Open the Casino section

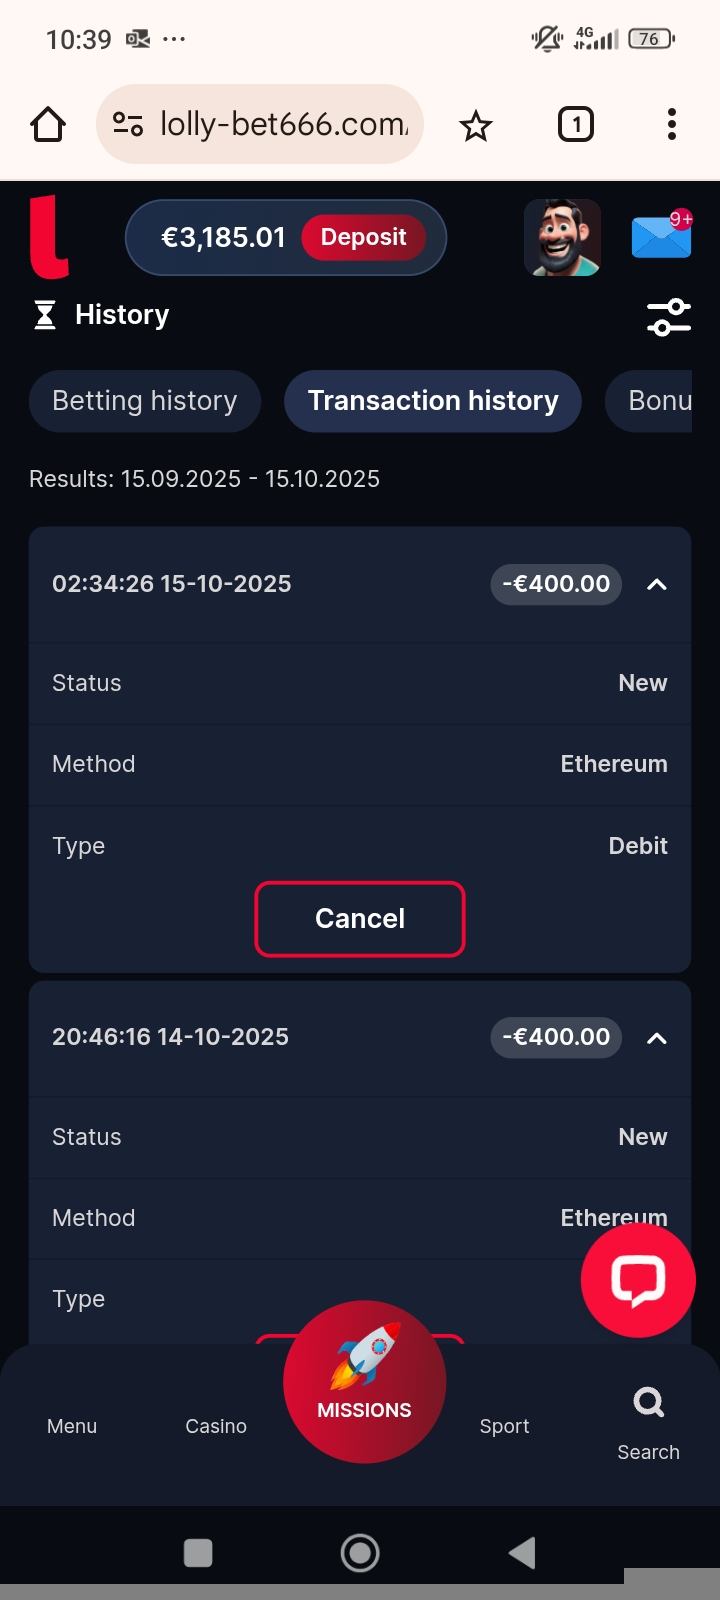coord(216,1425)
